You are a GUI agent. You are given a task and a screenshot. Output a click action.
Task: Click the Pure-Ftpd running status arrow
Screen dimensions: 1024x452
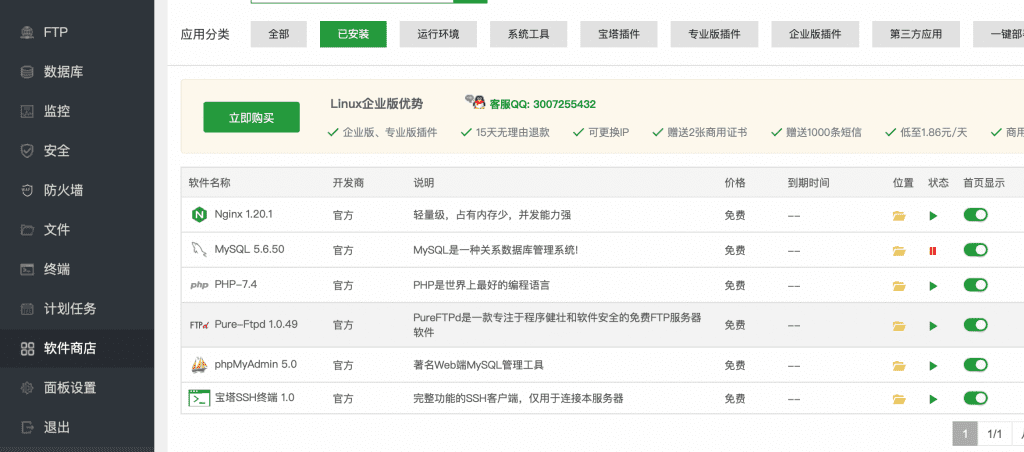(x=933, y=325)
